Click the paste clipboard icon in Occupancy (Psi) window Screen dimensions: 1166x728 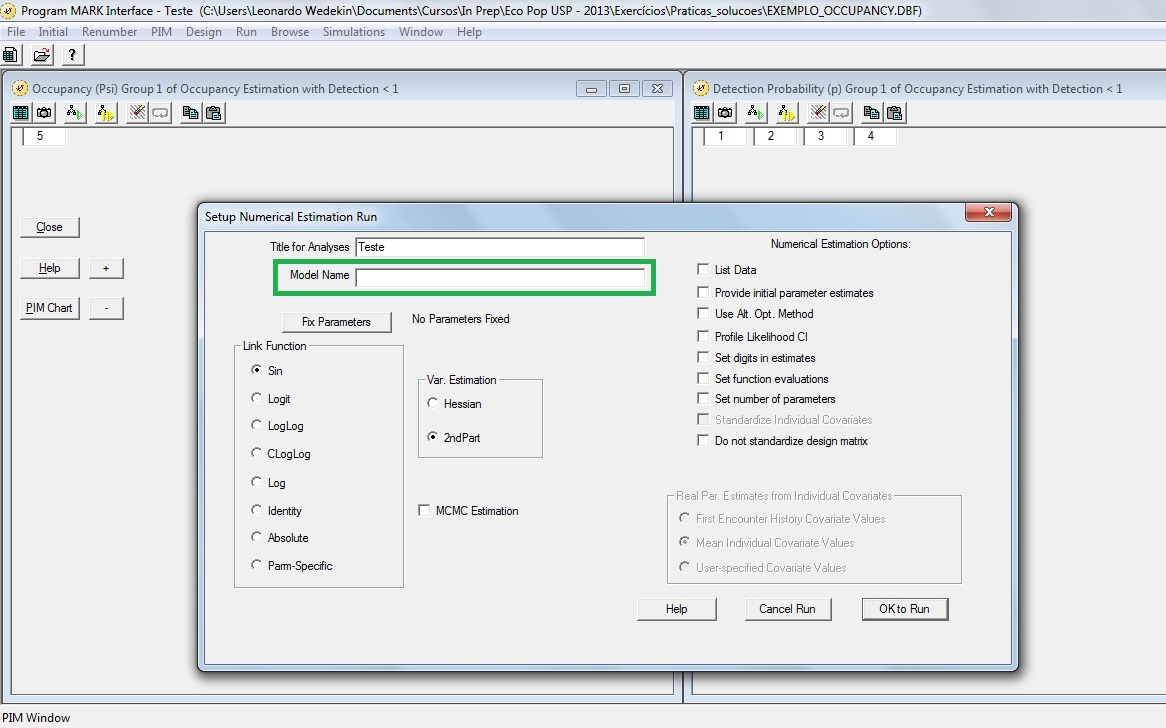tap(214, 113)
